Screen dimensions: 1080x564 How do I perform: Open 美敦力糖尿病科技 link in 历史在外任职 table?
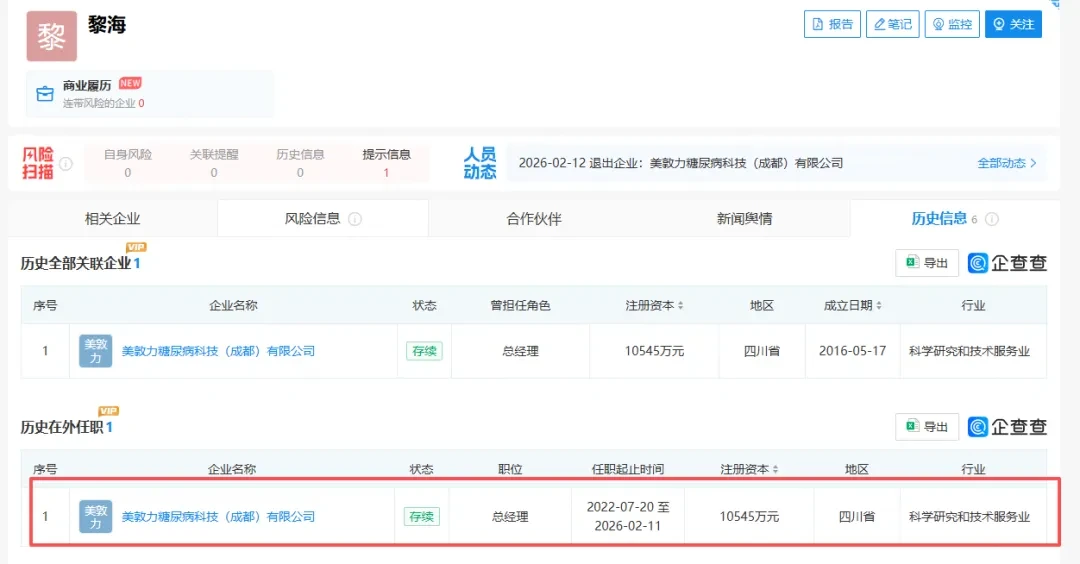click(x=218, y=516)
